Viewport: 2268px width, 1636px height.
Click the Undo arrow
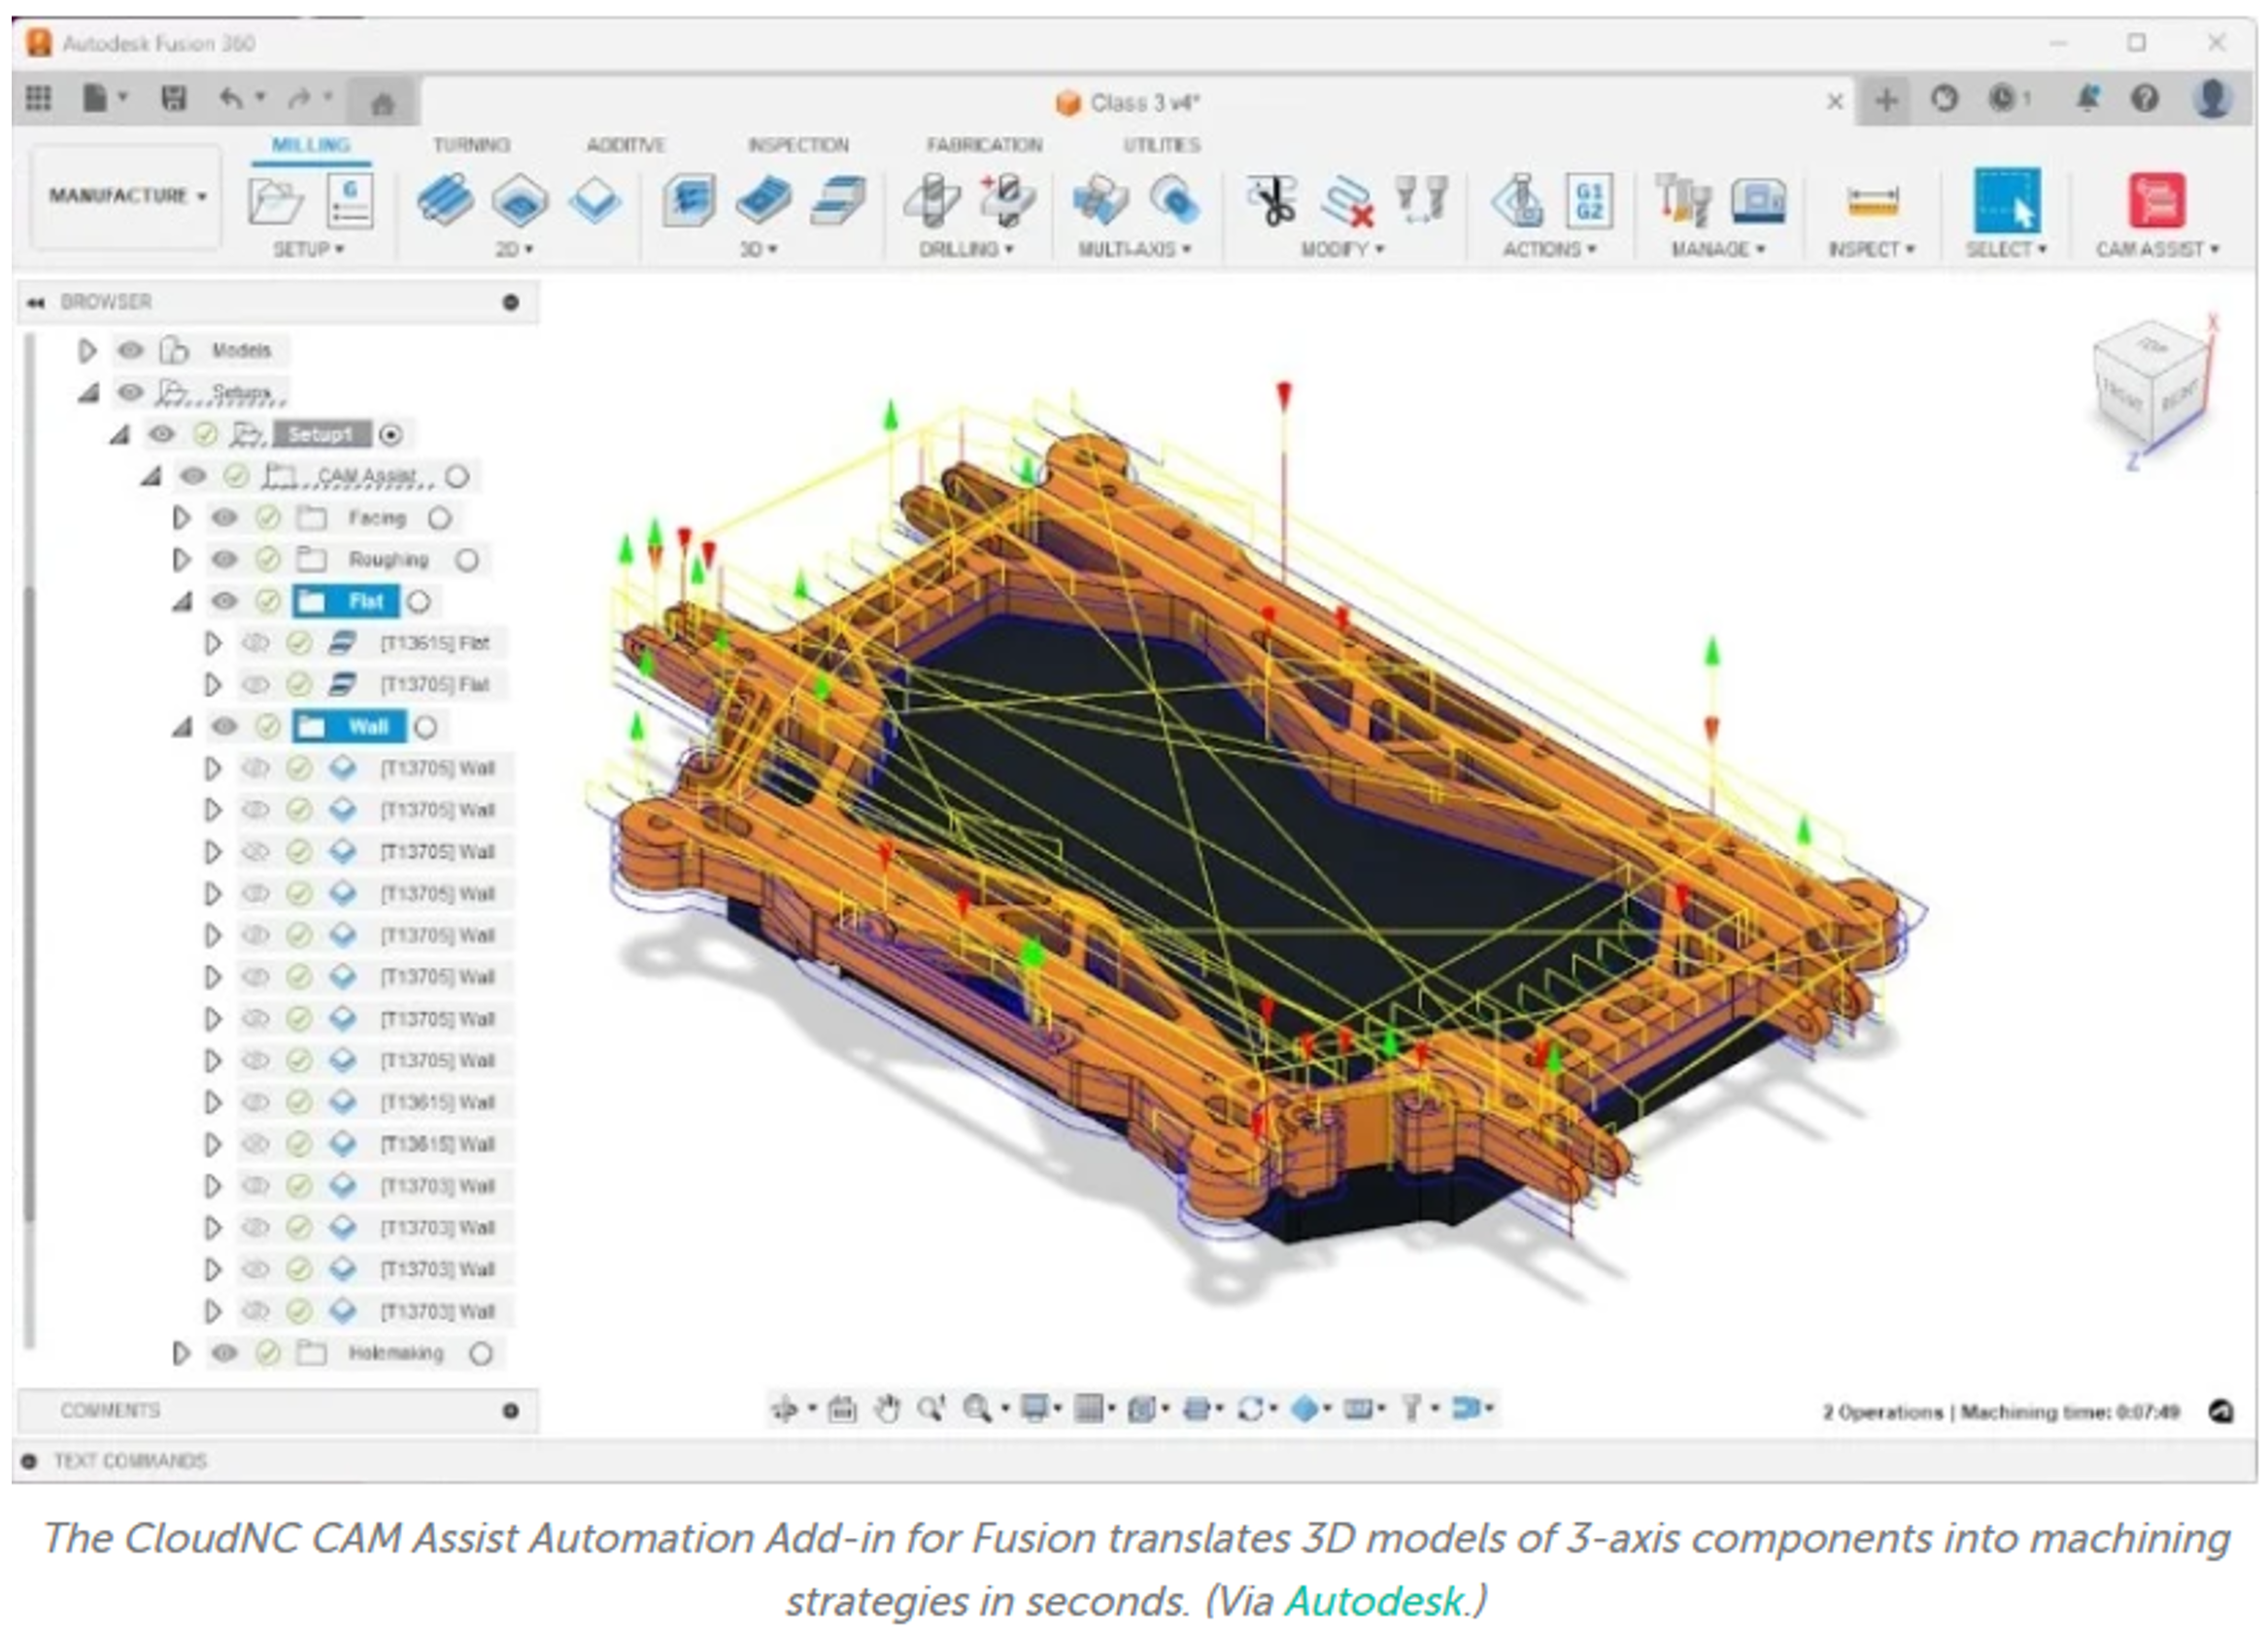point(232,98)
